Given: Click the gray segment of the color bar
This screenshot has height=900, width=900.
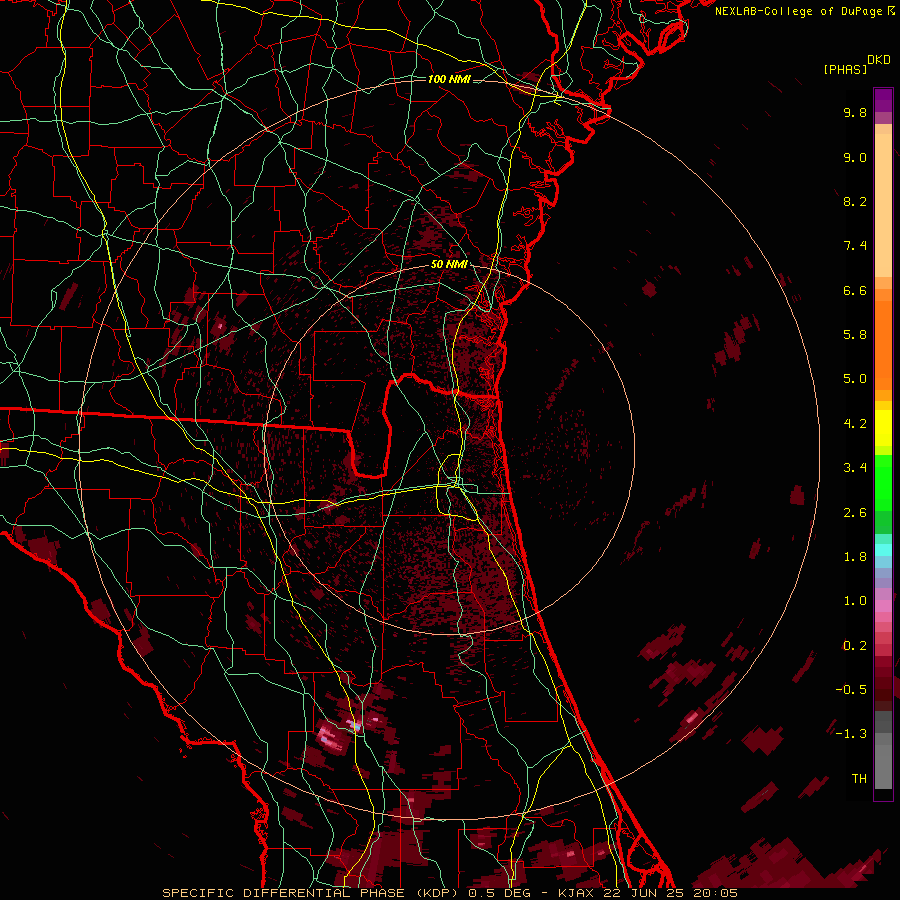Looking at the screenshot, I should click(x=883, y=752).
